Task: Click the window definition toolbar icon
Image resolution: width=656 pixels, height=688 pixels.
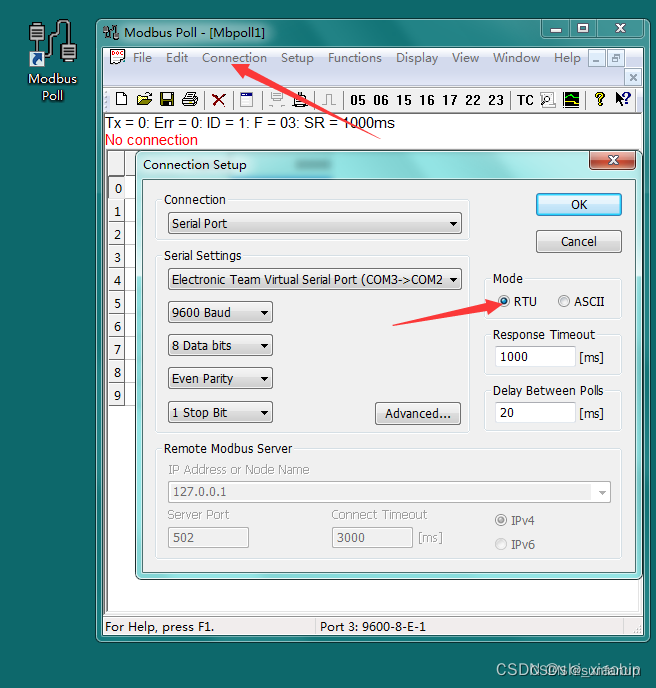Action: (x=247, y=100)
